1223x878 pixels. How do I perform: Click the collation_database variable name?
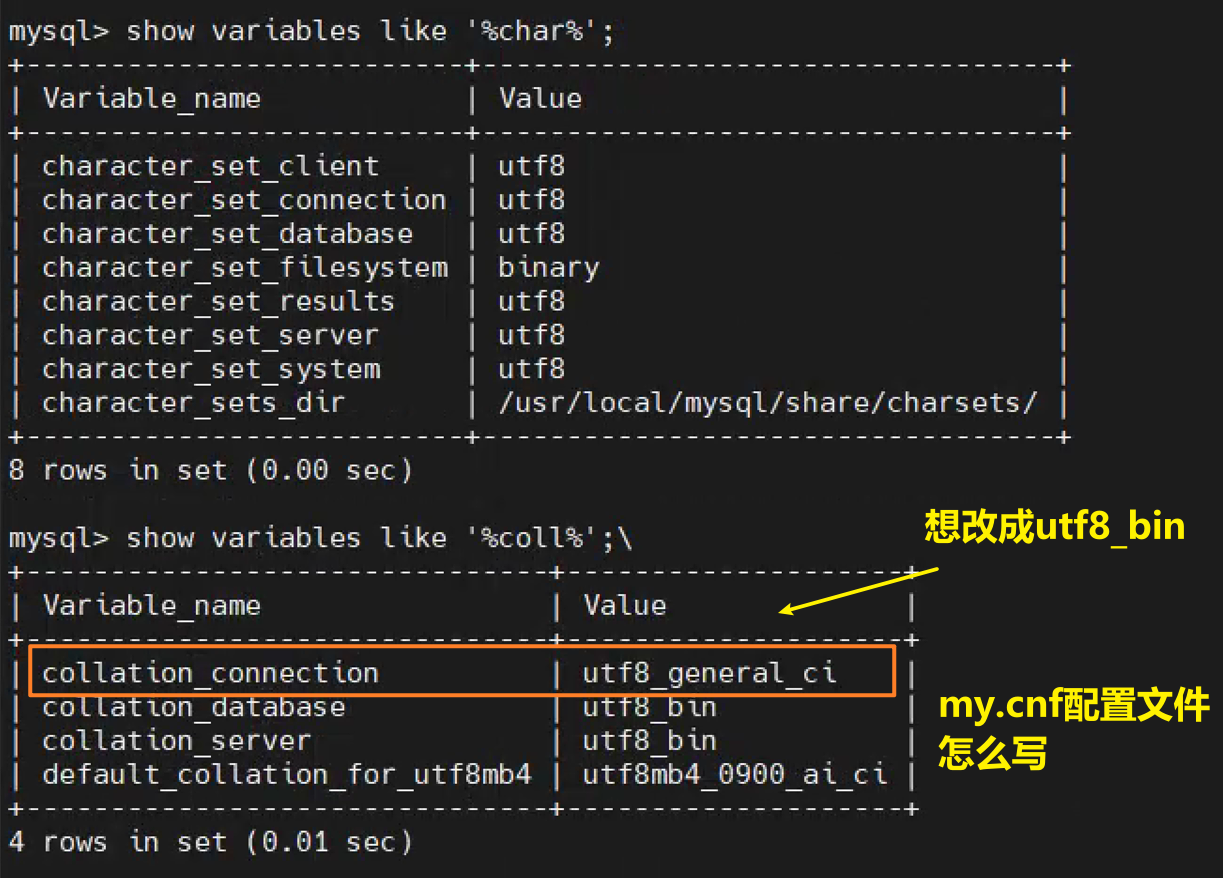(x=193, y=707)
